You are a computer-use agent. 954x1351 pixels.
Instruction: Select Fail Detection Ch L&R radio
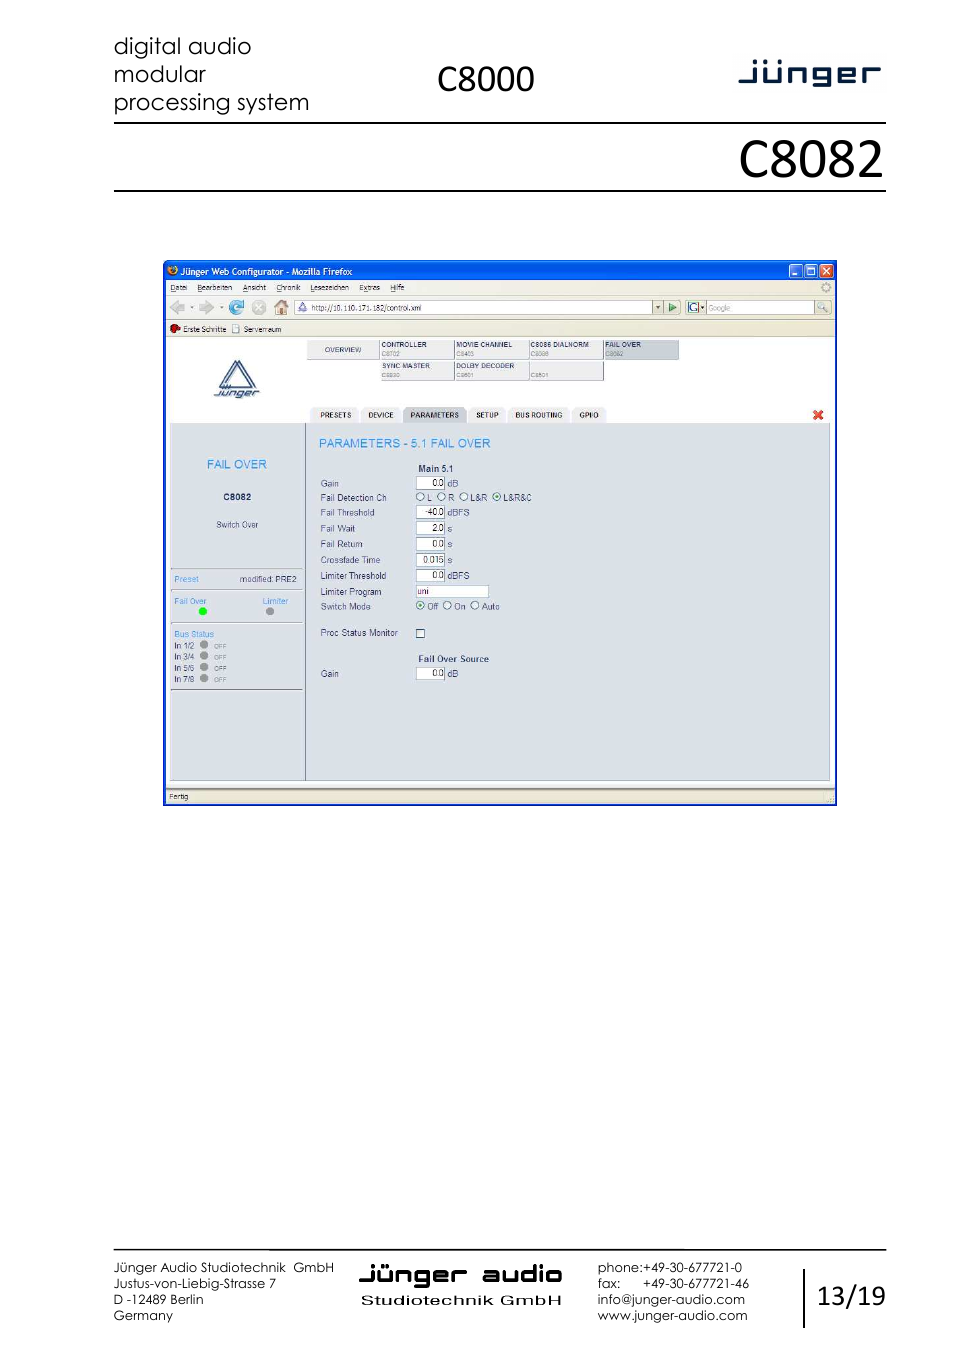click(463, 497)
